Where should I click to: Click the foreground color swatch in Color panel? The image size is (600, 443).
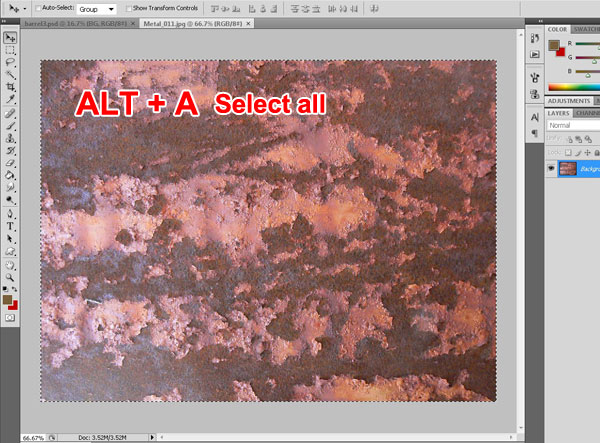(x=553, y=45)
